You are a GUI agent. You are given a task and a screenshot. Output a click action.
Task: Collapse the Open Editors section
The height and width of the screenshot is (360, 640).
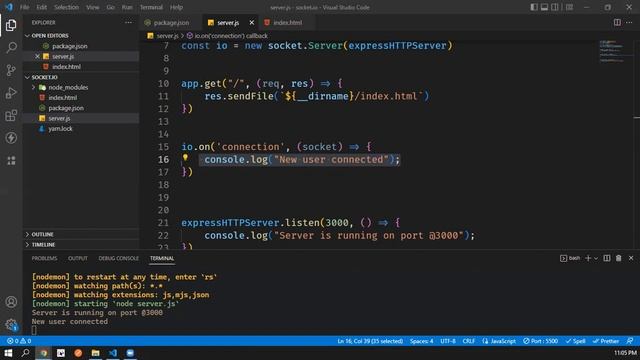pyautogui.click(x=49, y=36)
